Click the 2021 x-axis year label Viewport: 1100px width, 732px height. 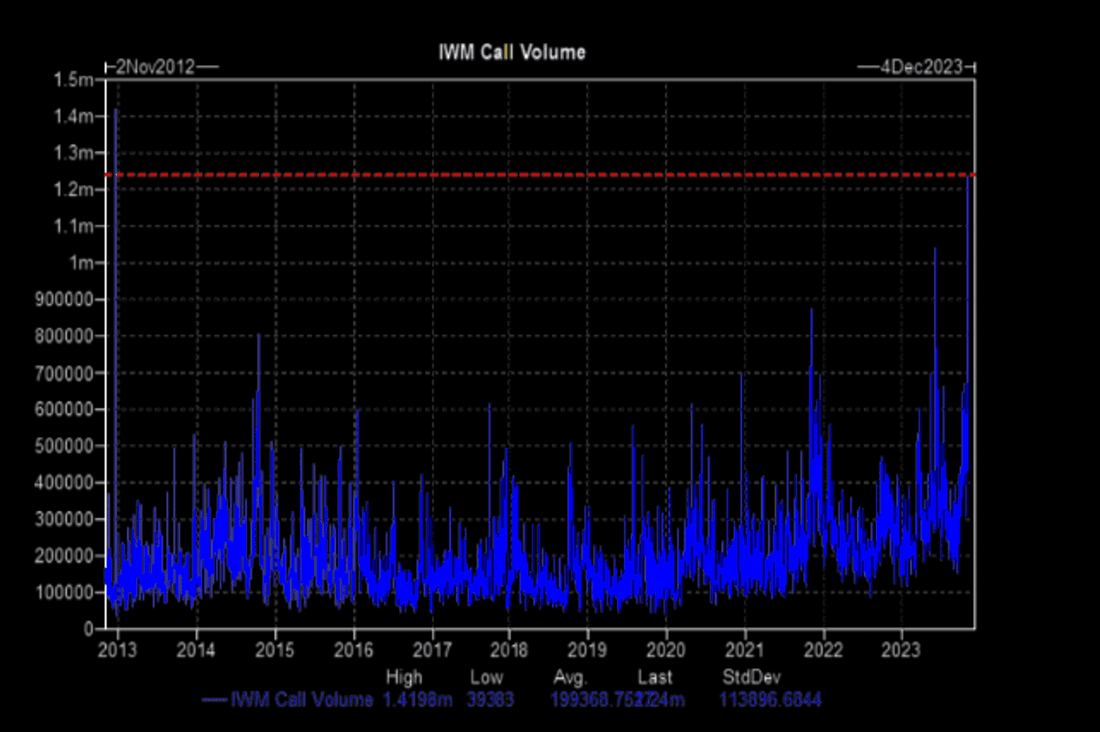point(744,650)
